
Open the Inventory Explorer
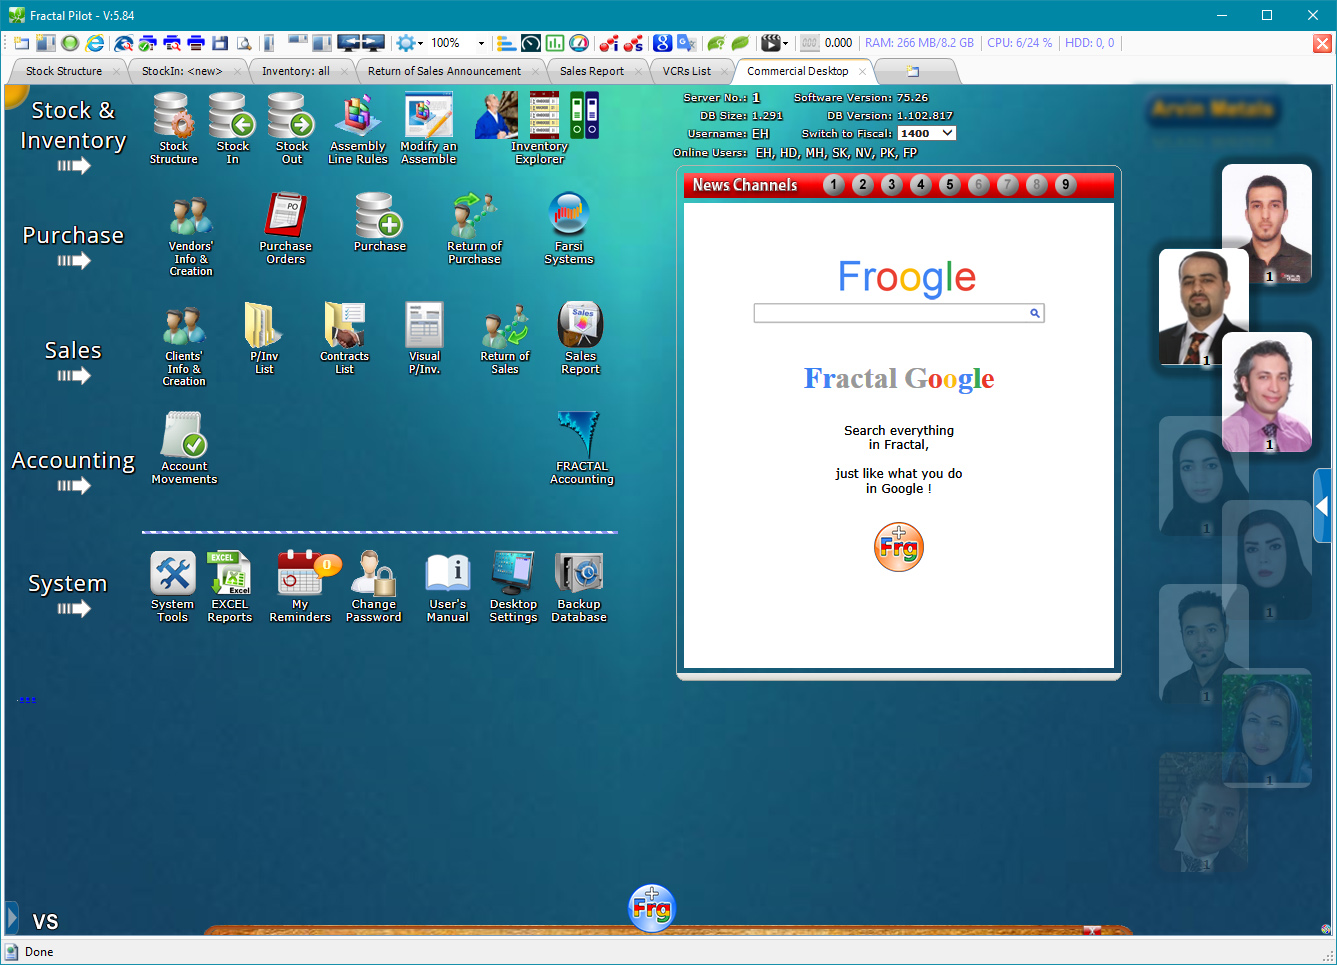[538, 128]
